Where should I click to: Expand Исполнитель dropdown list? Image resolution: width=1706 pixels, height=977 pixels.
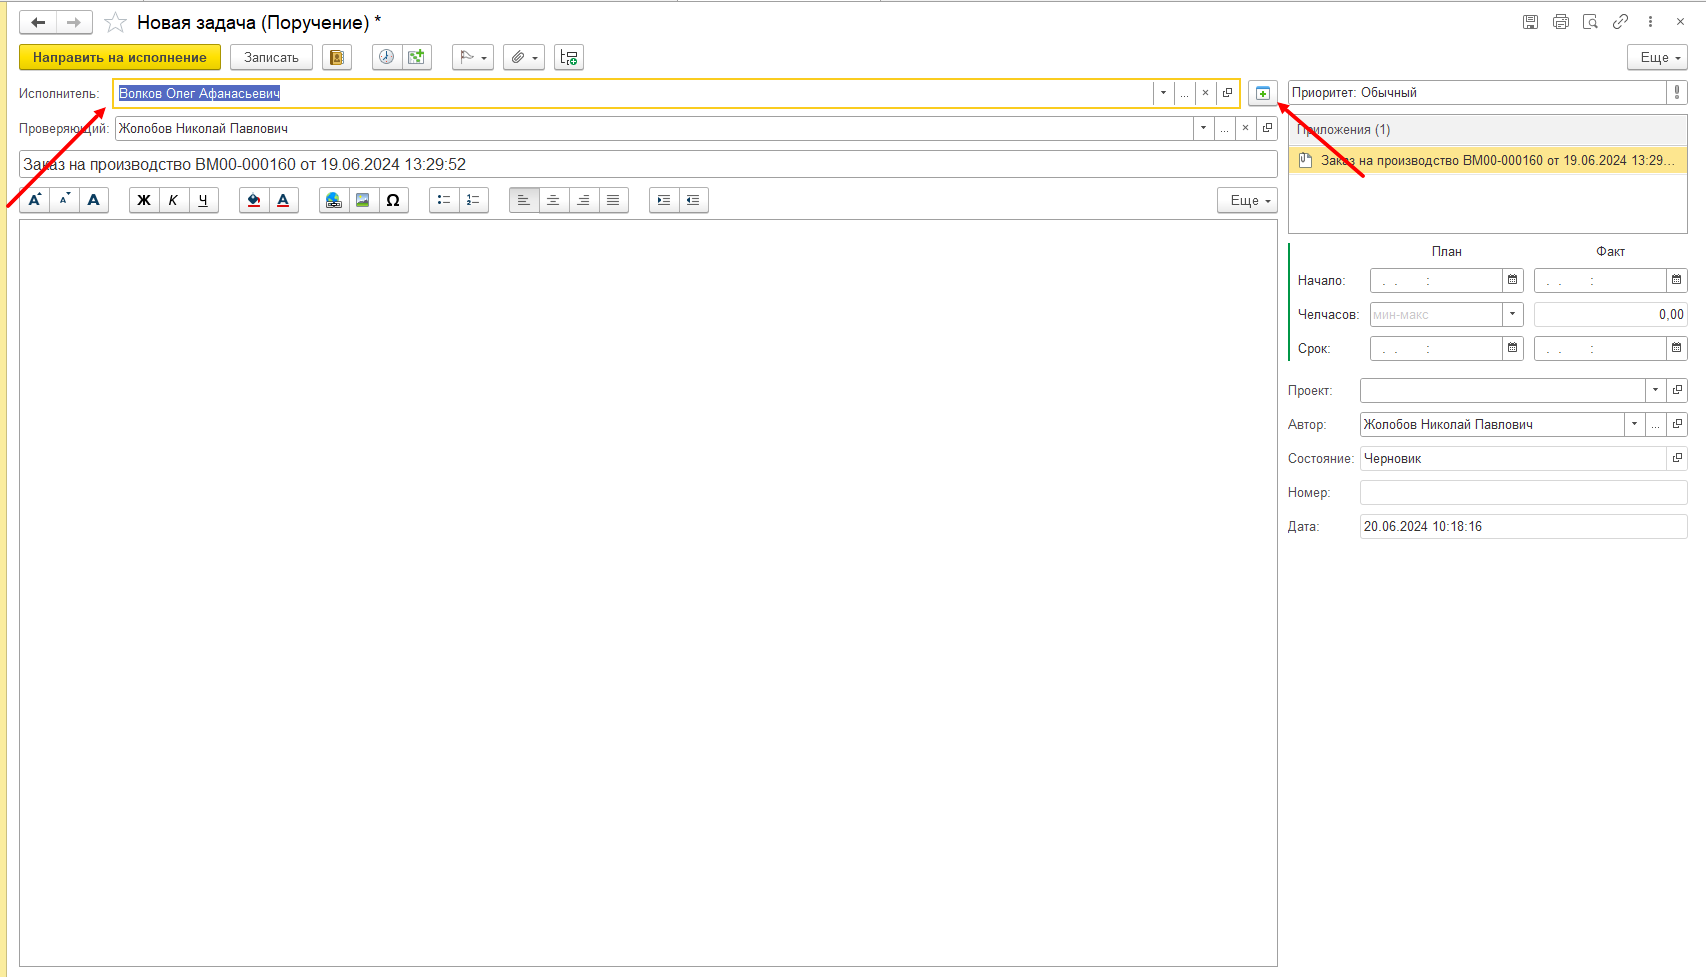pyautogui.click(x=1163, y=93)
